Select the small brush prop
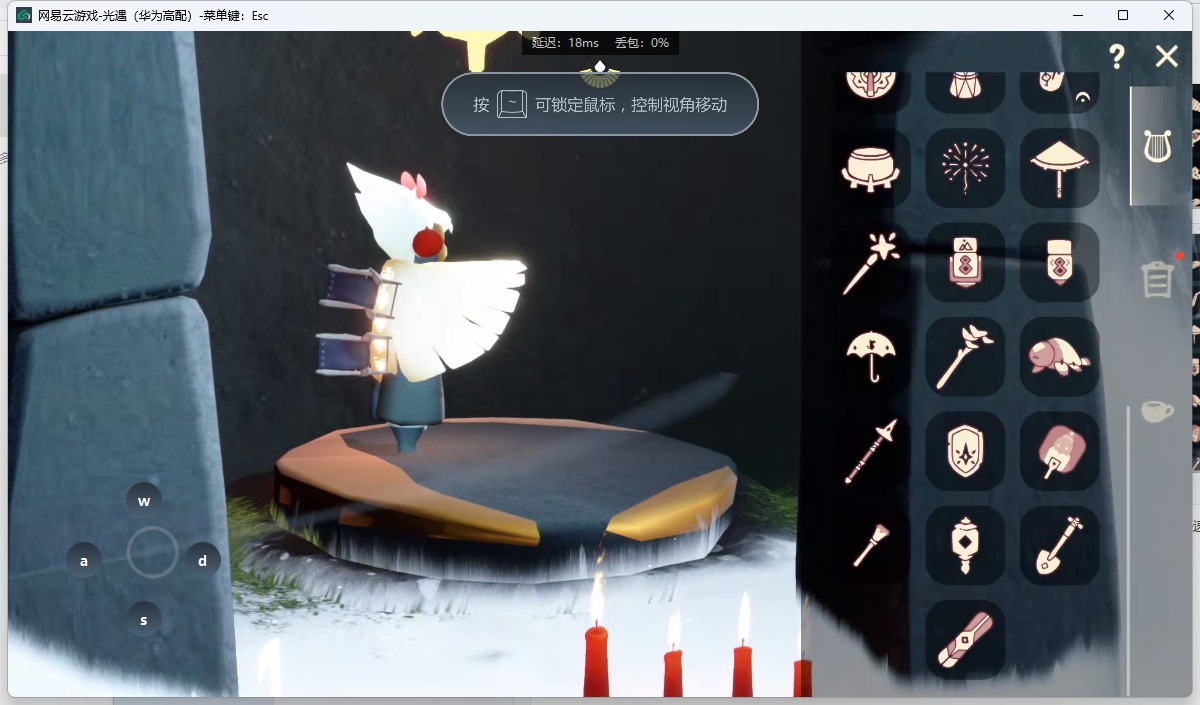Image resolution: width=1200 pixels, height=705 pixels. coord(870,545)
